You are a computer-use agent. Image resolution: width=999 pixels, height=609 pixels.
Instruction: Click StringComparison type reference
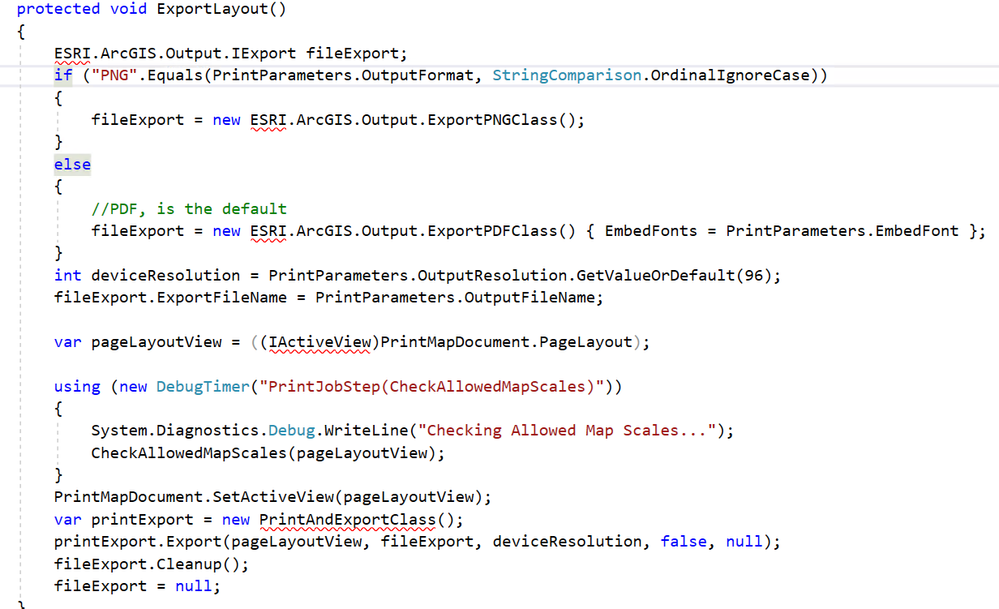pos(566,75)
